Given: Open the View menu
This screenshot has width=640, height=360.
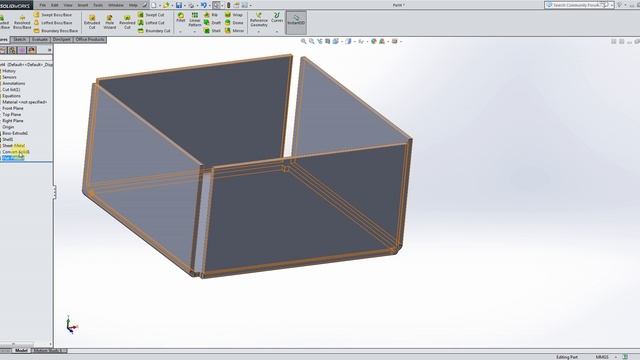Looking at the screenshot, I should 68,5.
